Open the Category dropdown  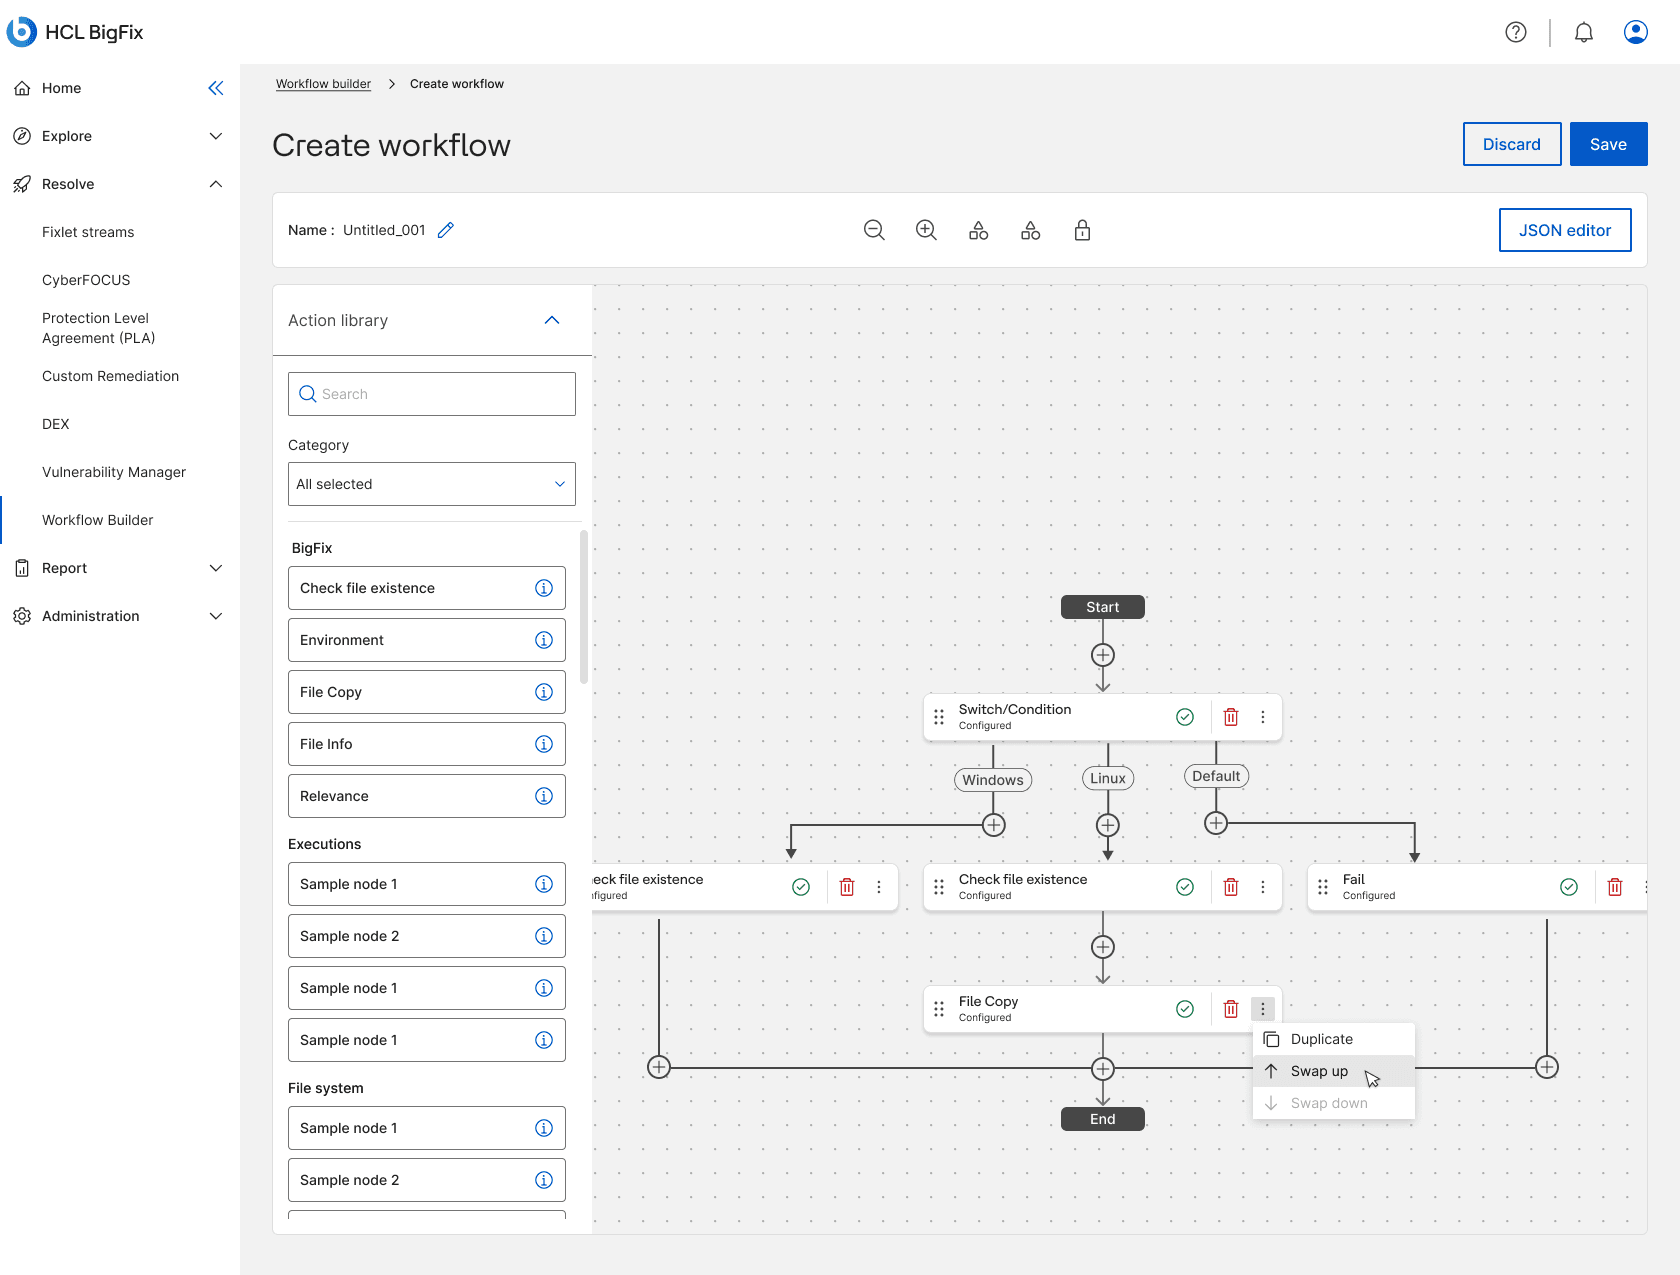coord(432,484)
